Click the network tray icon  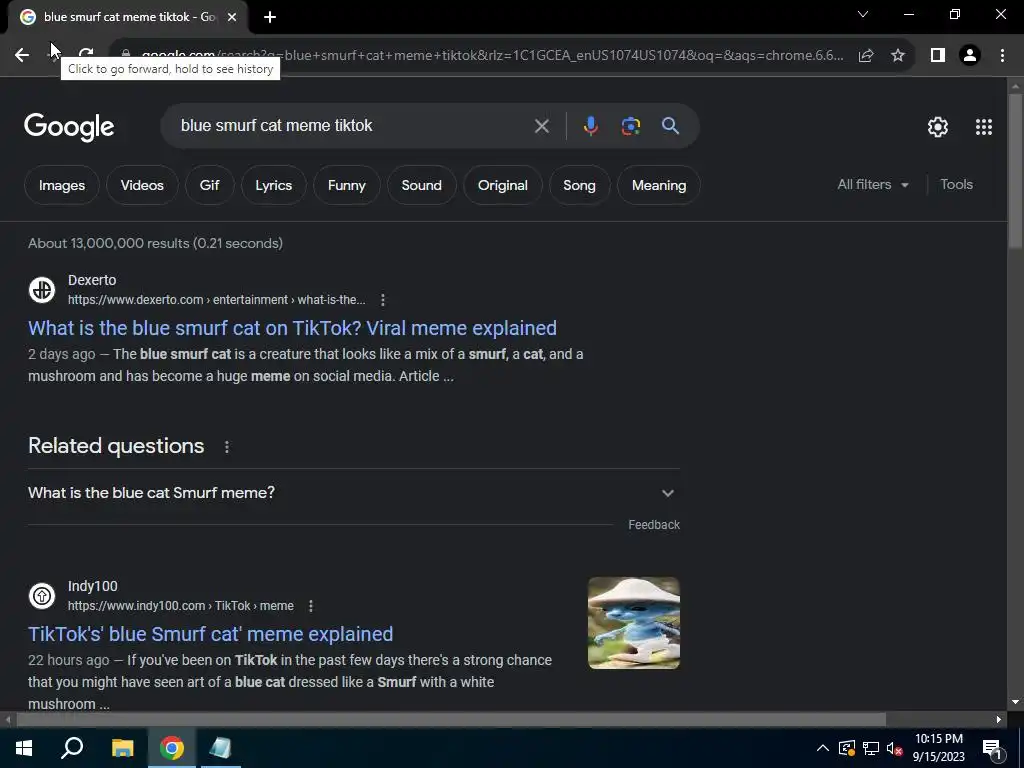pos(871,748)
